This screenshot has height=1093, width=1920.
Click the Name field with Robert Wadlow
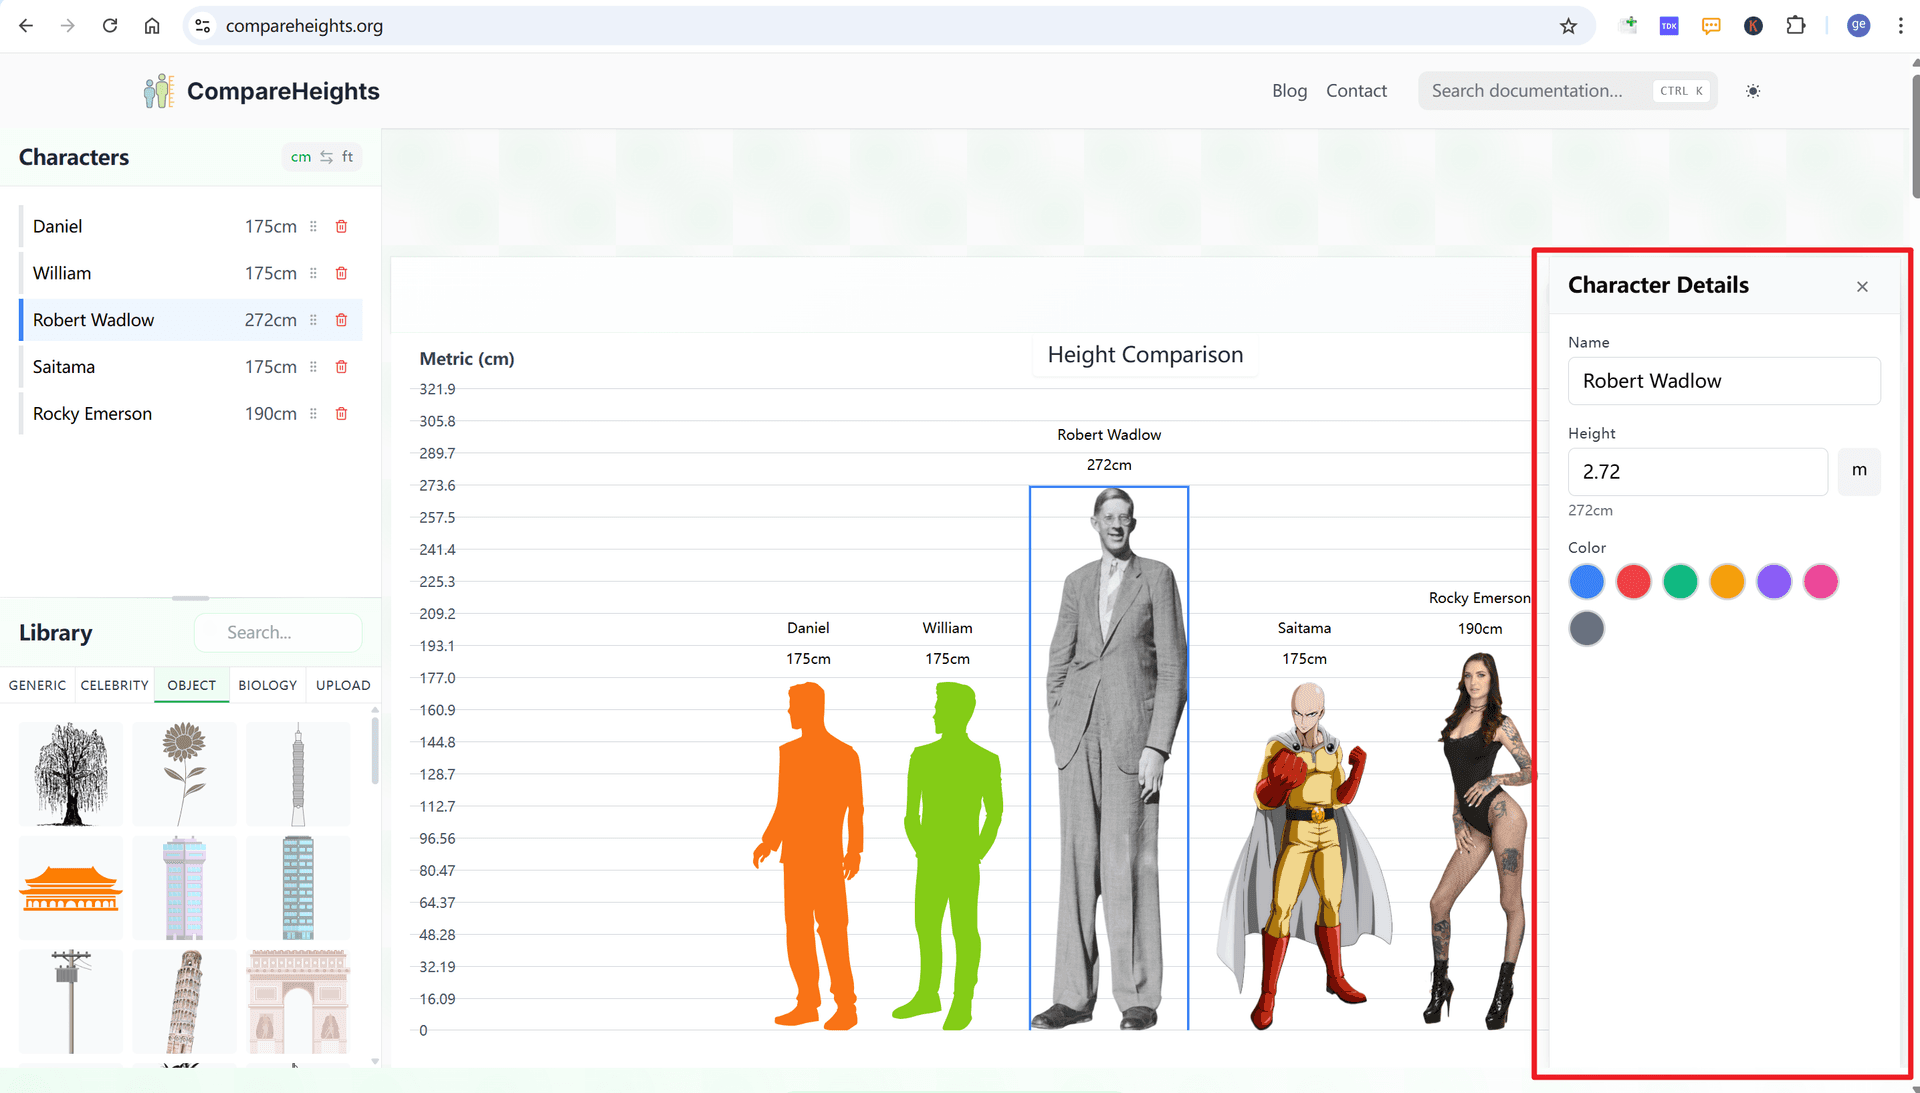pyautogui.click(x=1723, y=381)
